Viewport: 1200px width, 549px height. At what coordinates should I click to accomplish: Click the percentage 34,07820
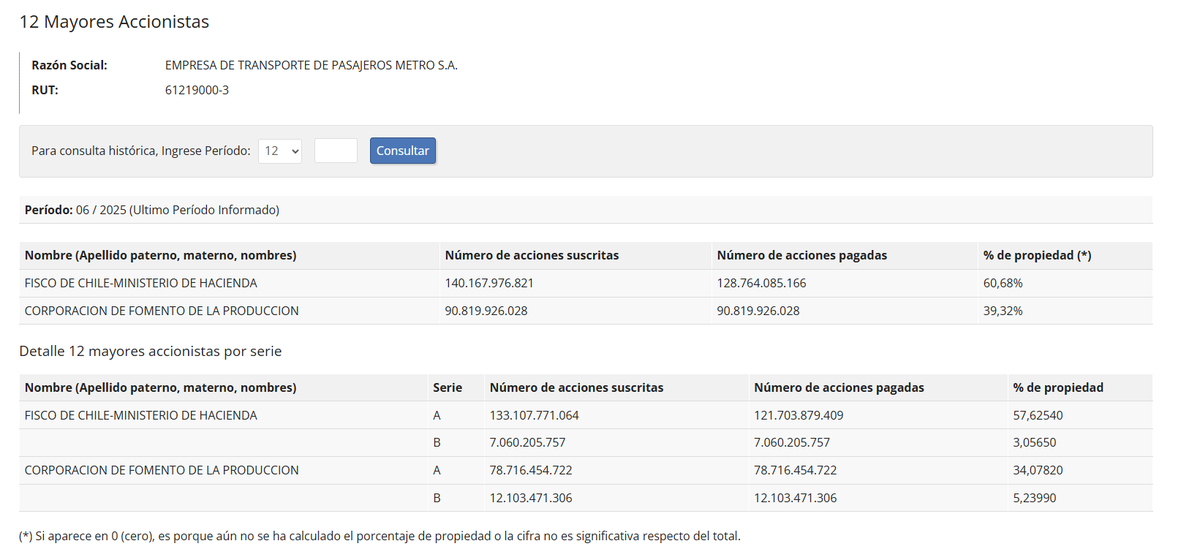tap(1038, 470)
